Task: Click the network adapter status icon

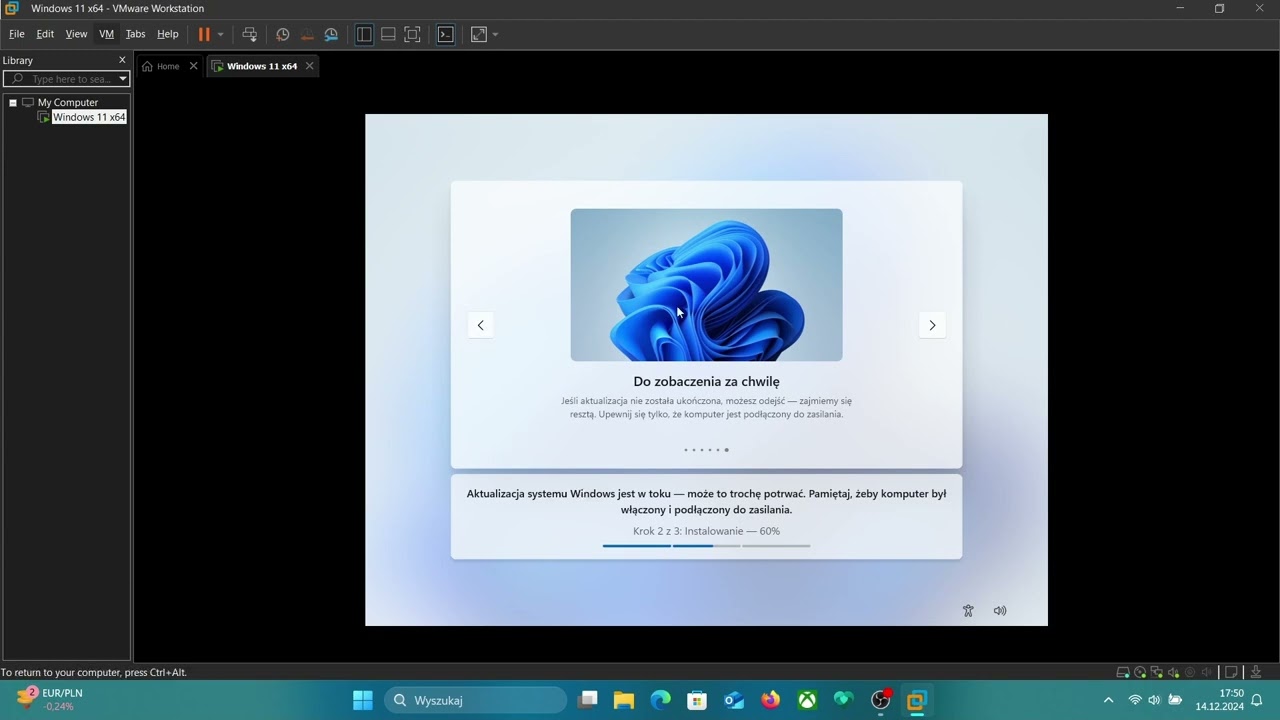Action: pyautogui.click(x=1157, y=672)
